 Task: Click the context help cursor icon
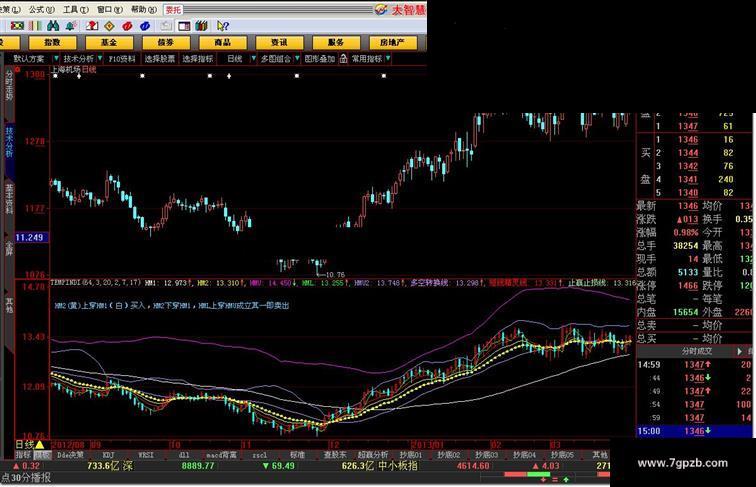click(x=222, y=26)
